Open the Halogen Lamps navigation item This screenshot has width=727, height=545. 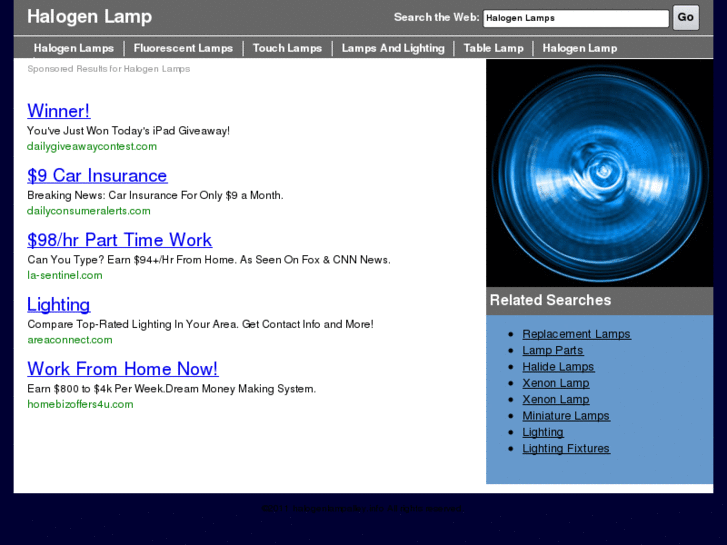coord(74,48)
